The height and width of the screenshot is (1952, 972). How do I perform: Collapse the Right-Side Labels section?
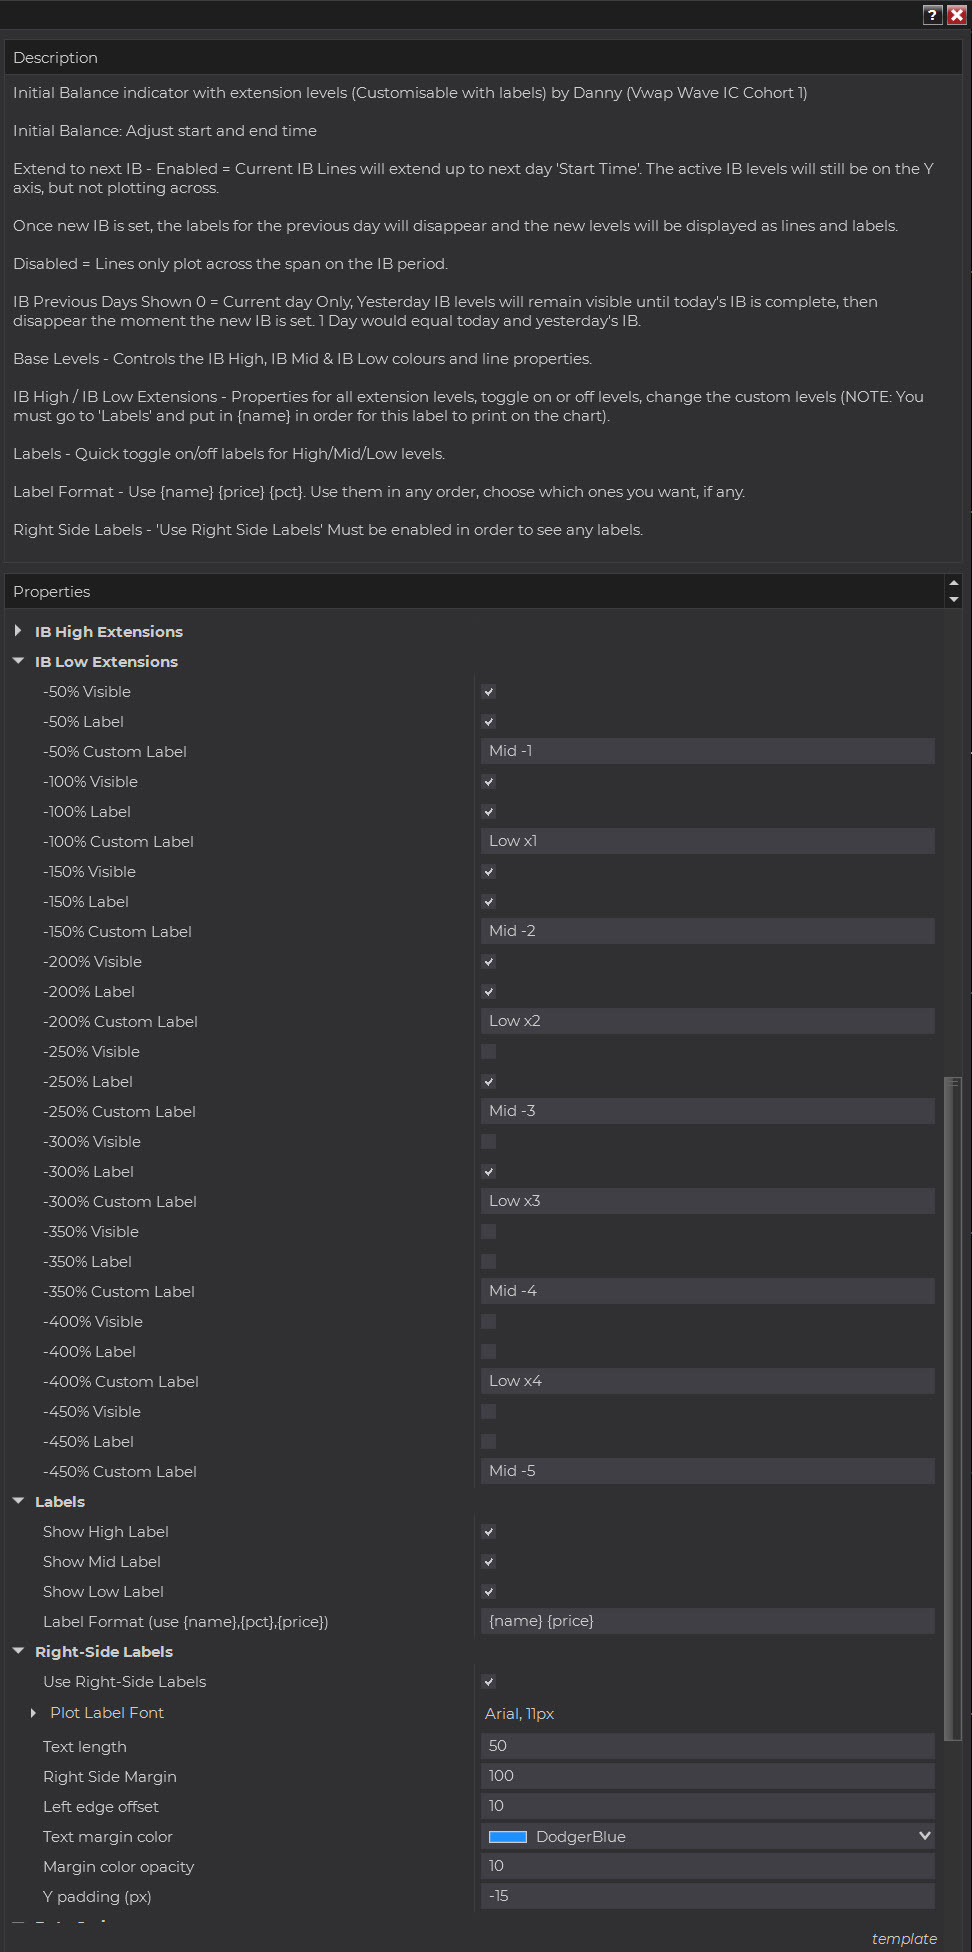(18, 1651)
